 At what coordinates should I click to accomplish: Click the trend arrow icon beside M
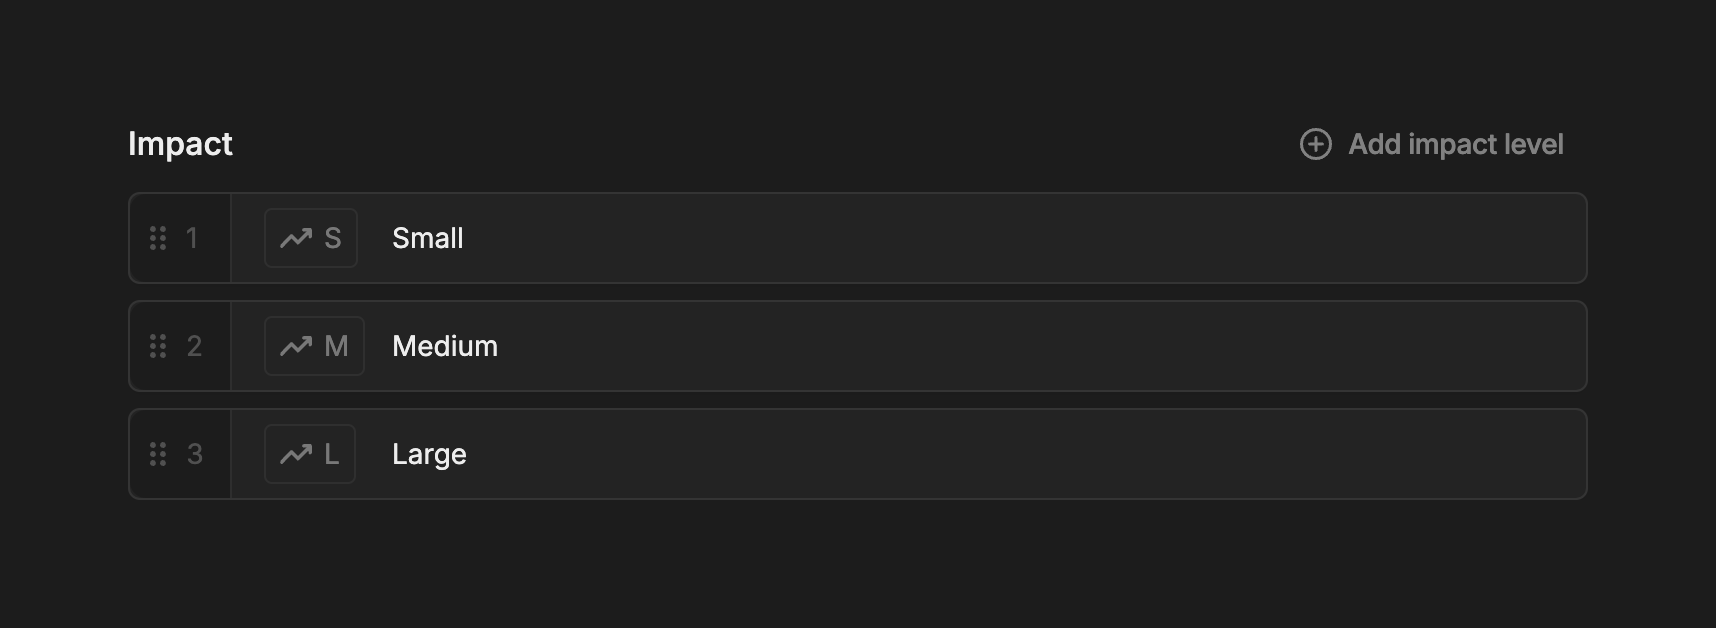pos(296,346)
